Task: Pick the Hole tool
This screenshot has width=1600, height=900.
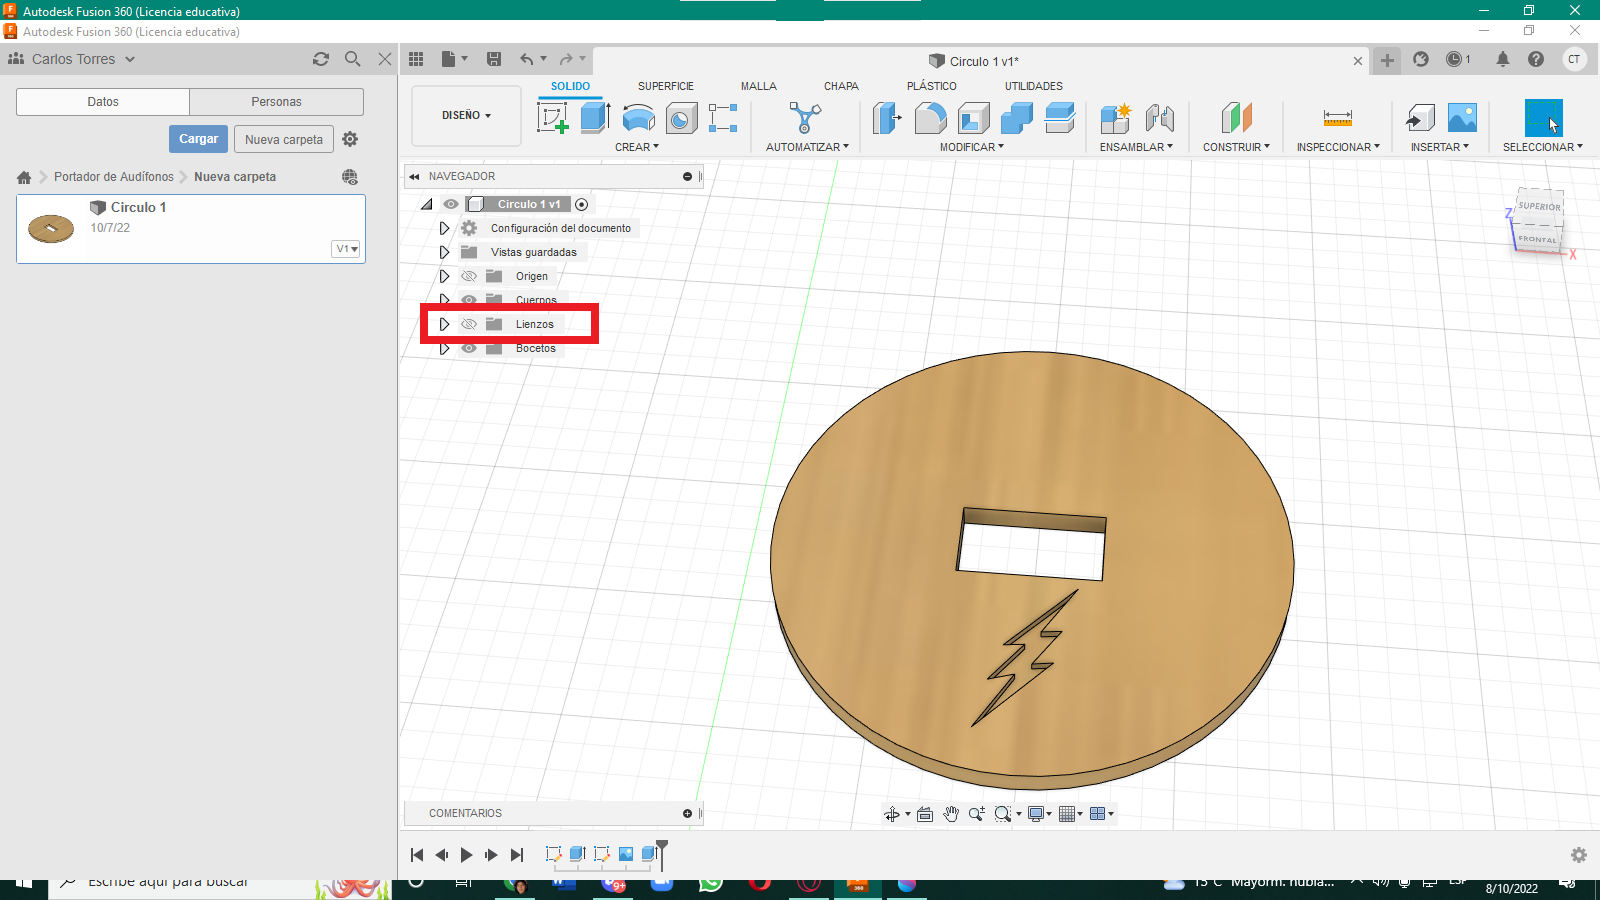Action: coord(681,118)
